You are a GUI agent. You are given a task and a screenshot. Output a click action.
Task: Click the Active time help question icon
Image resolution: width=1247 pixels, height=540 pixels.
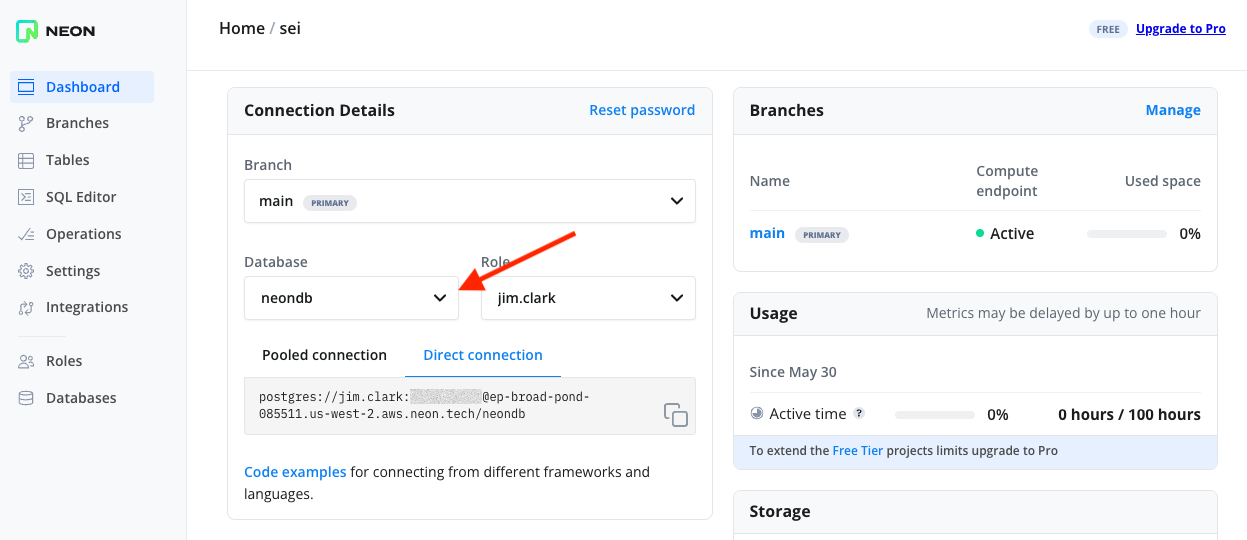[x=859, y=414]
